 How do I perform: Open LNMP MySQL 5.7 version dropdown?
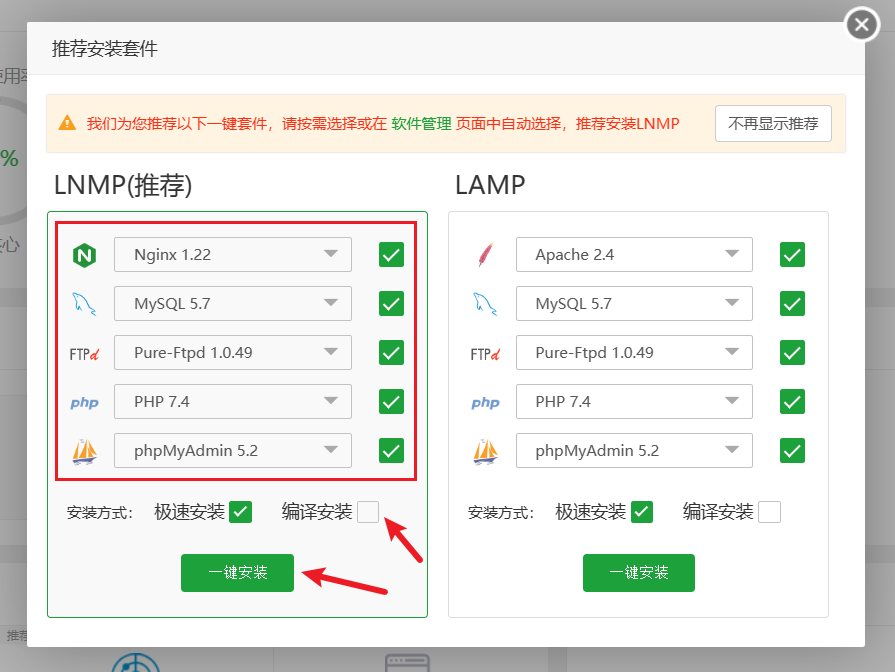[233, 304]
